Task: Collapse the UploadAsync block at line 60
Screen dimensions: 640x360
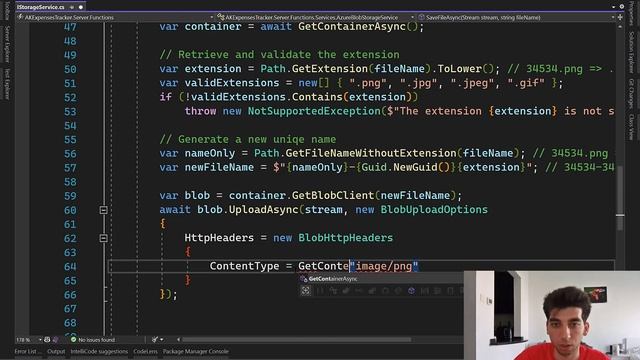Action: pyautogui.click(x=103, y=210)
